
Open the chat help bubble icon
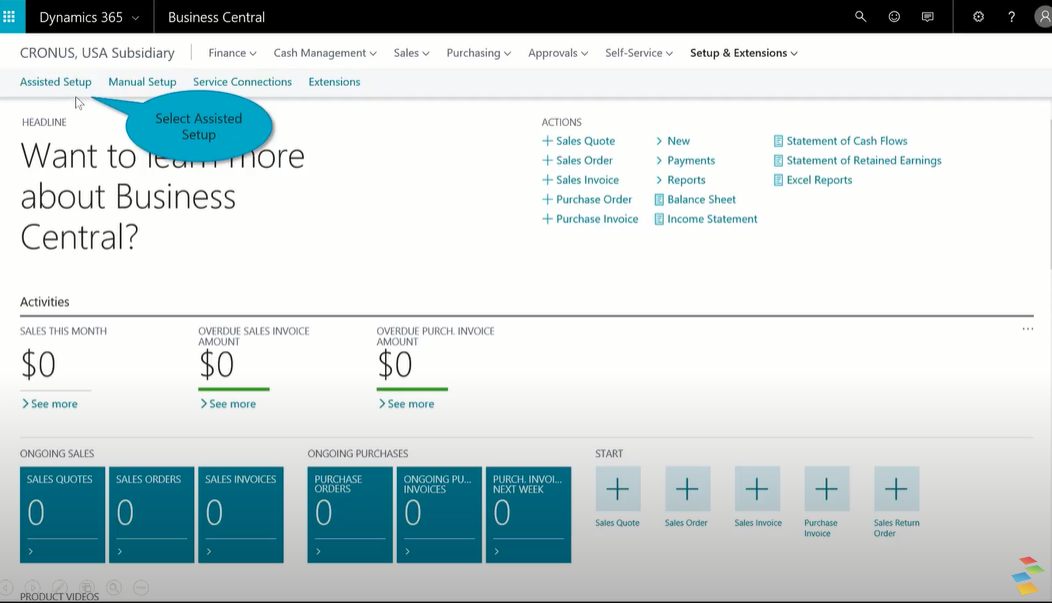928,17
